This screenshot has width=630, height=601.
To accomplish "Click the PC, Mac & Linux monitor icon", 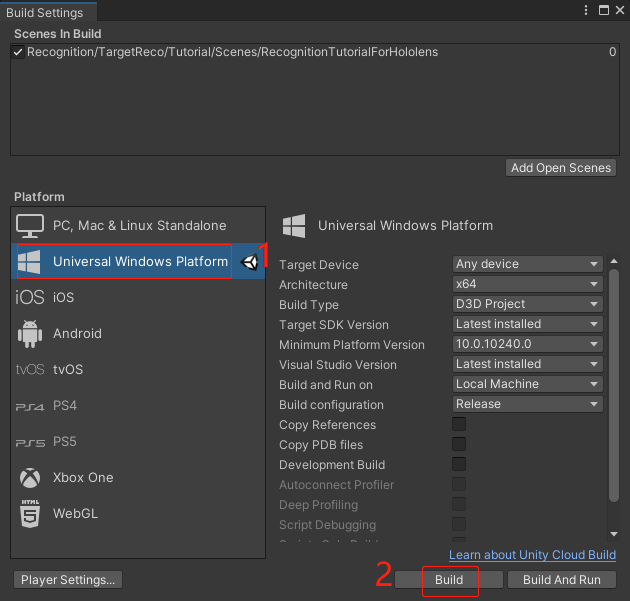I will pyautogui.click(x=30, y=226).
